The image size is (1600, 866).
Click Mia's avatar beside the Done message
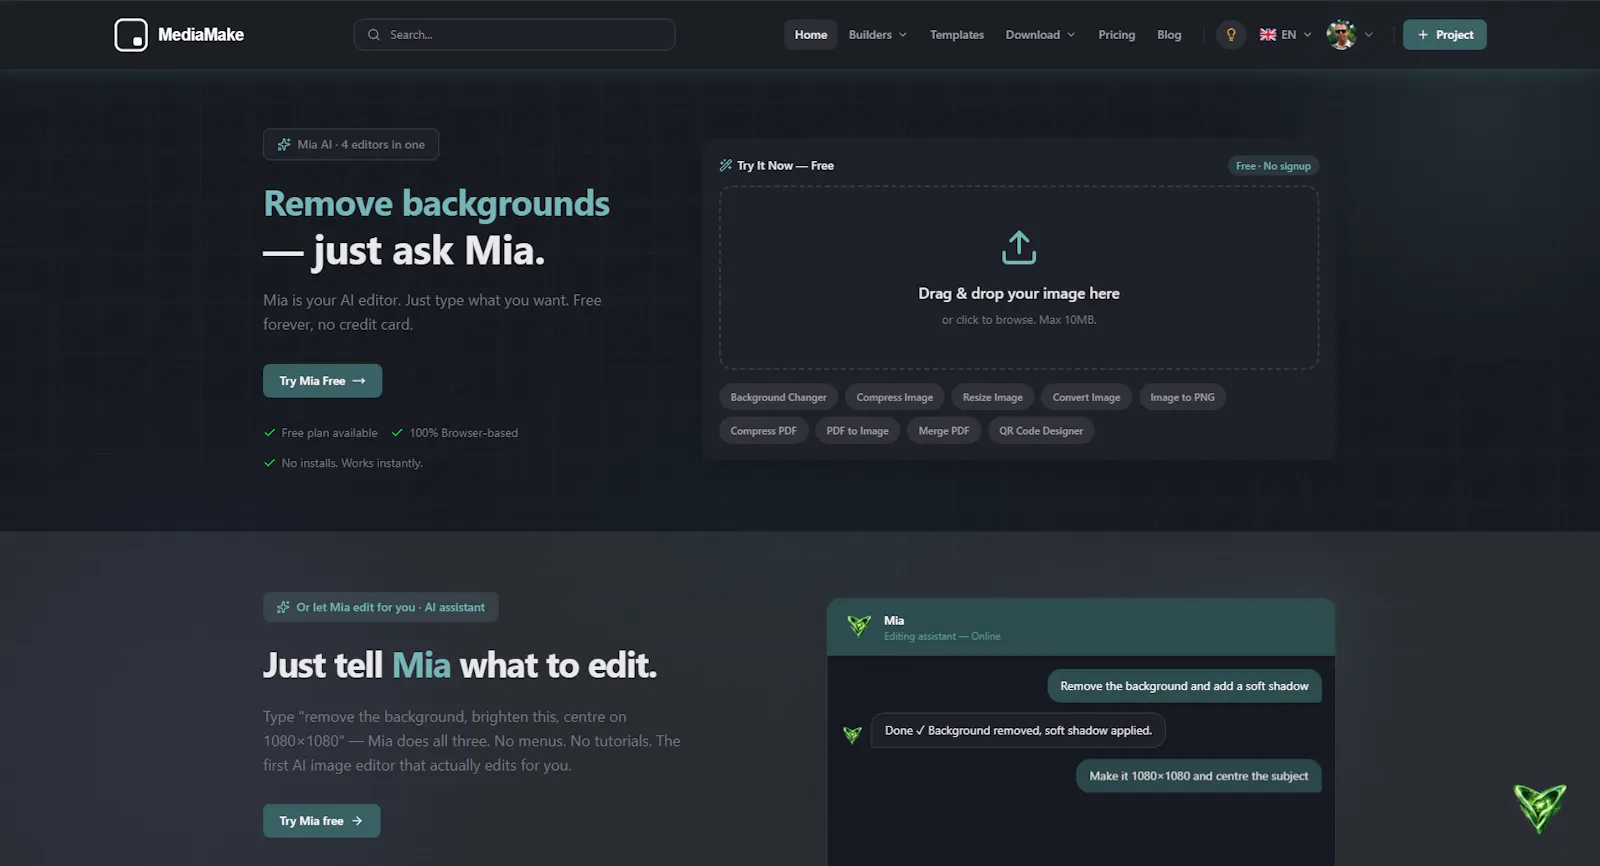click(x=852, y=735)
